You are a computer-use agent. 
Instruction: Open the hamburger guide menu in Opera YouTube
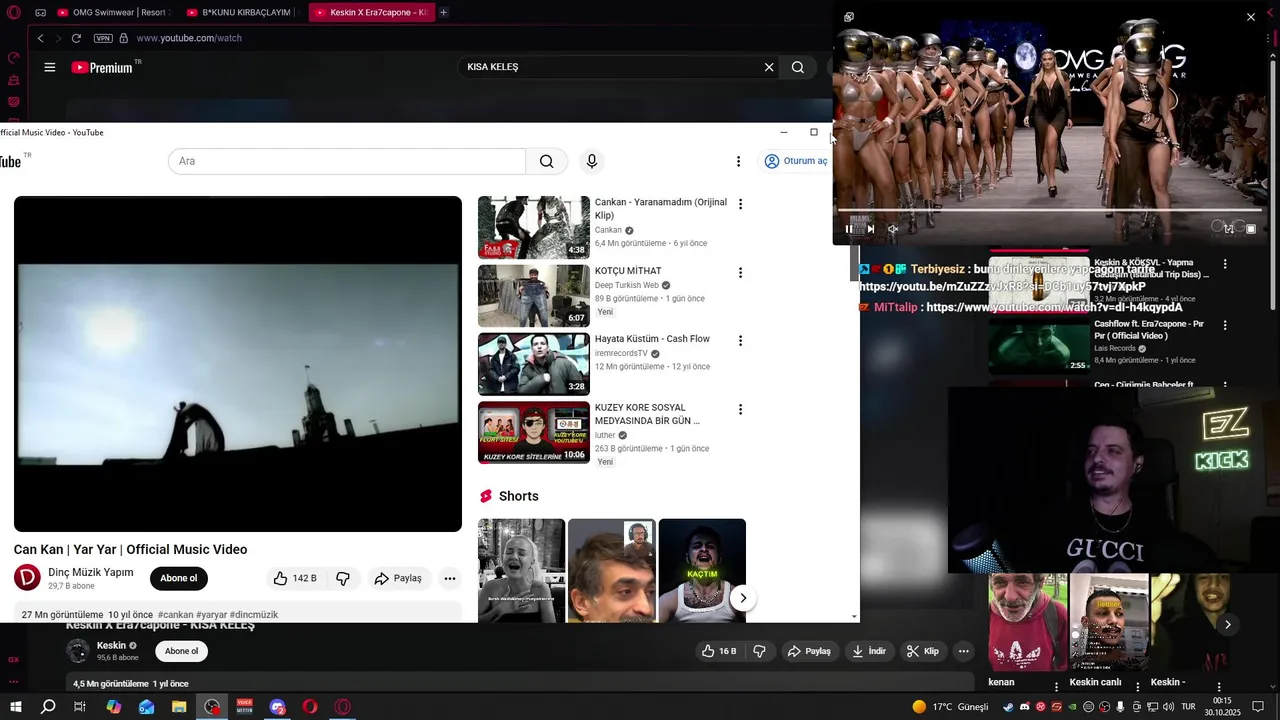pos(49,67)
